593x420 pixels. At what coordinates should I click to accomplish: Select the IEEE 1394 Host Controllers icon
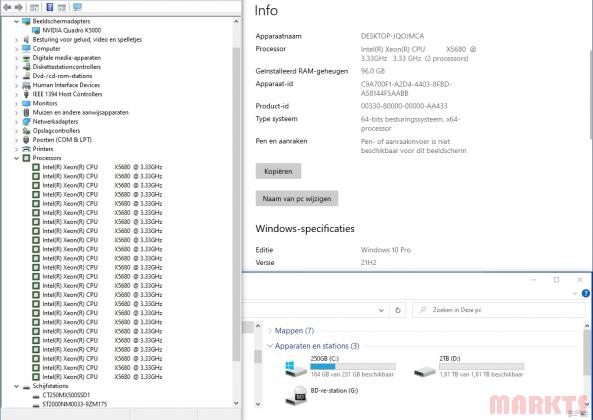(26, 94)
